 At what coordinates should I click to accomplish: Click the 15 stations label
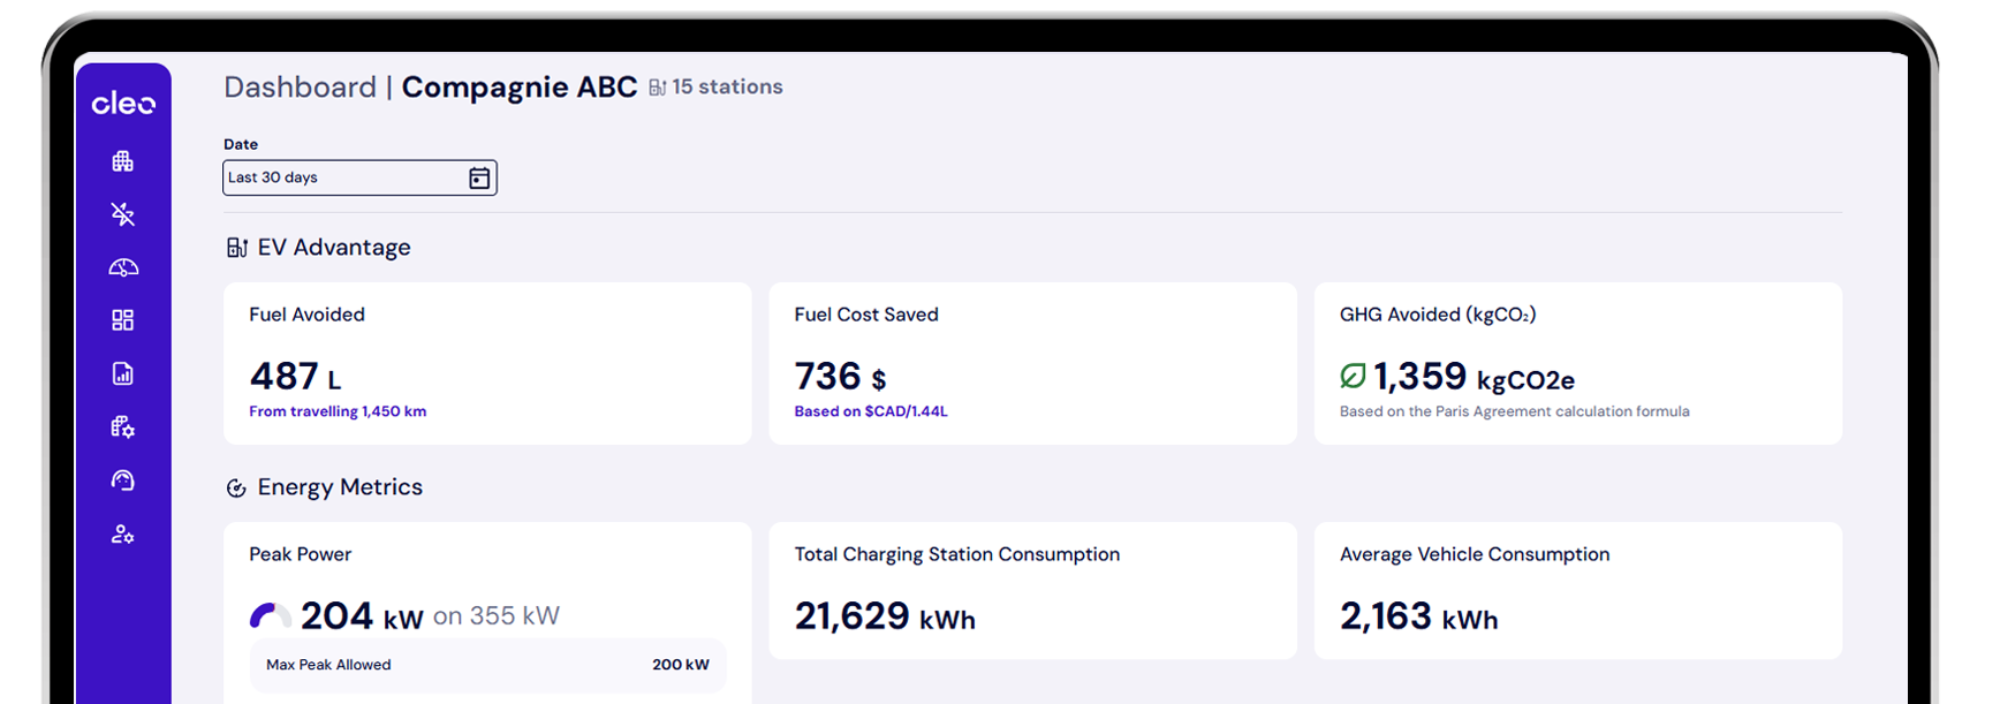click(727, 87)
